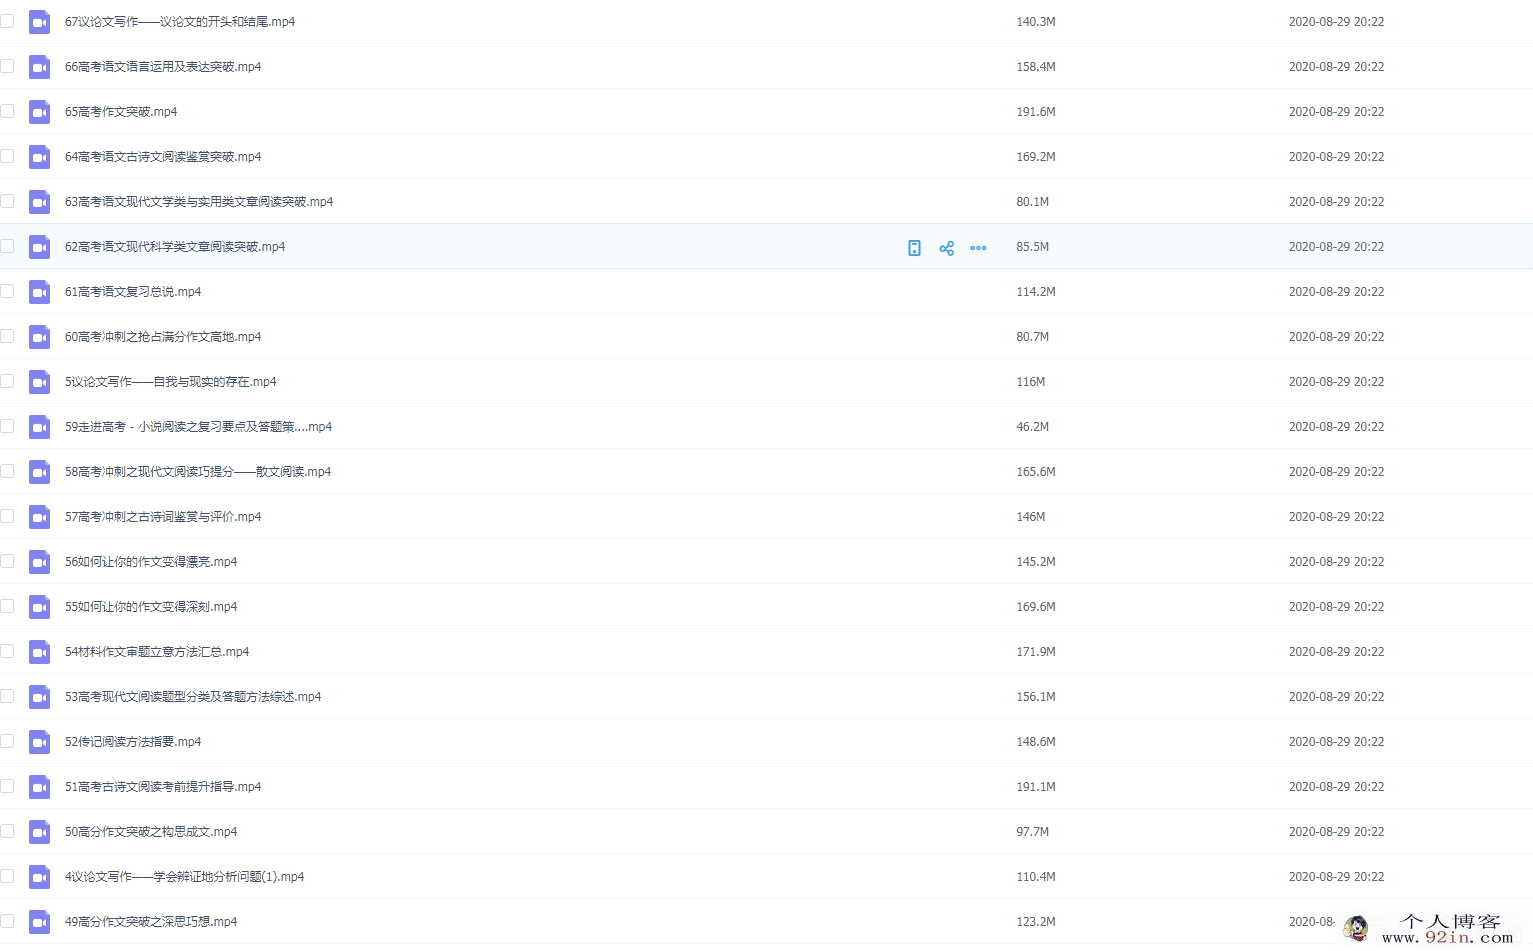Open file 58高考冲刺之现代文阅读巧提分——散文阅读.mp4
Screen dimensions: 1533x951
point(198,472)
